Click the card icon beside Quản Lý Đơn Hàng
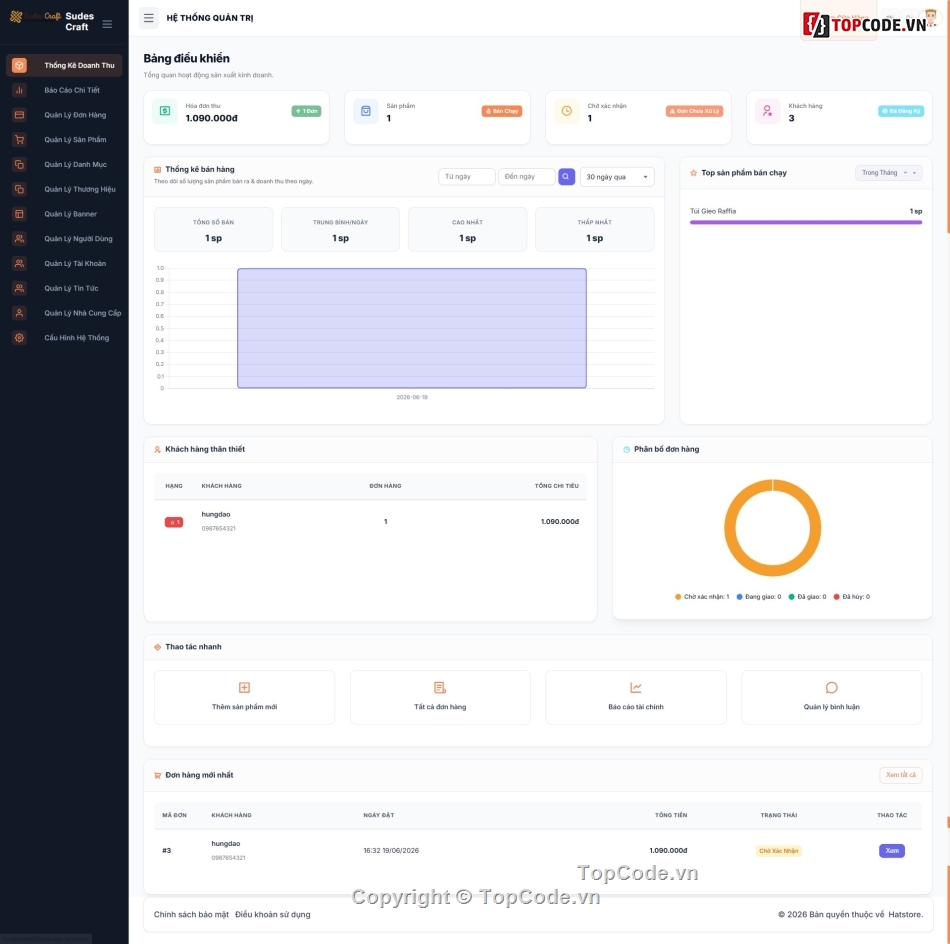This screenshot has width=950, height=944. point(19,115)
